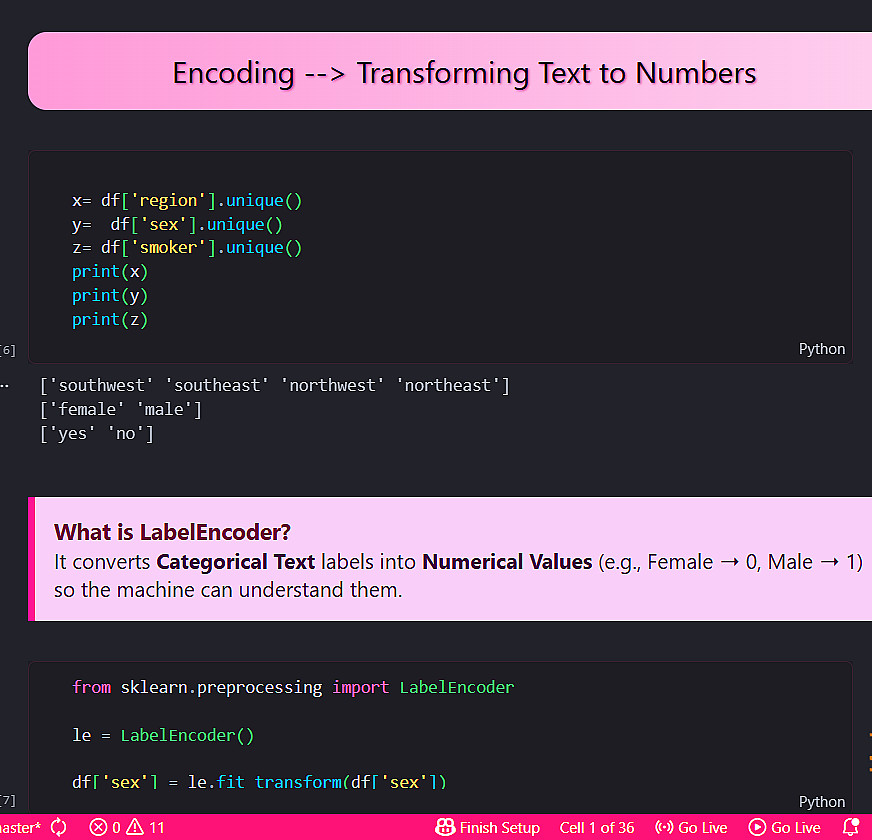Change Python language mode of cell 7

[x=821, y=802]
